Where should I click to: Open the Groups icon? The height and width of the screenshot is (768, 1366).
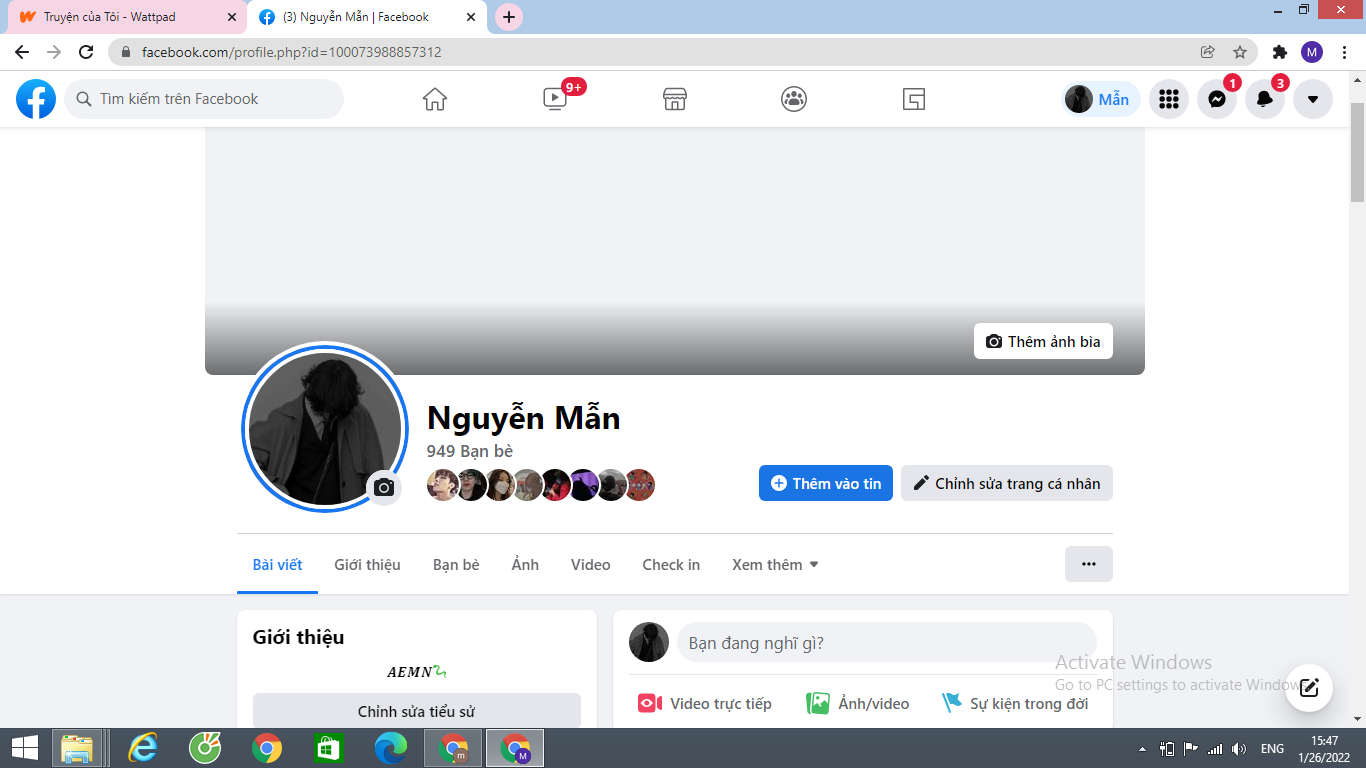(794, 99)
